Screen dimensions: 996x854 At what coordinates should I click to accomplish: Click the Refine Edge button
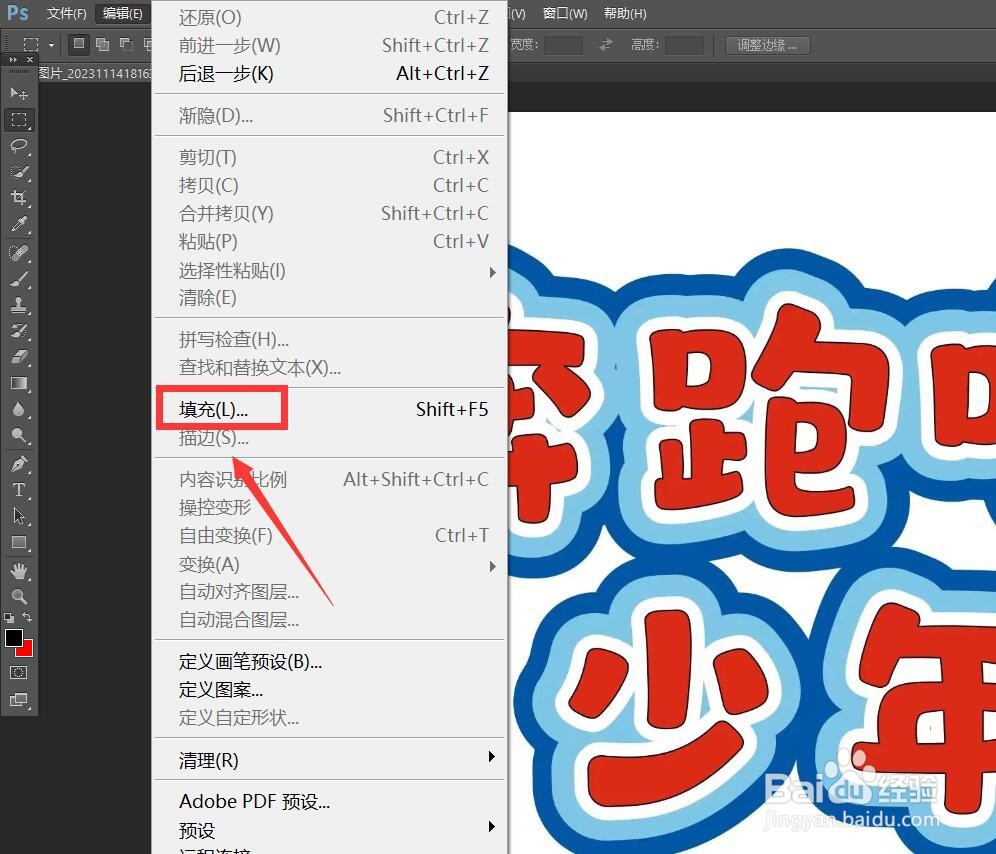point(767,45)
